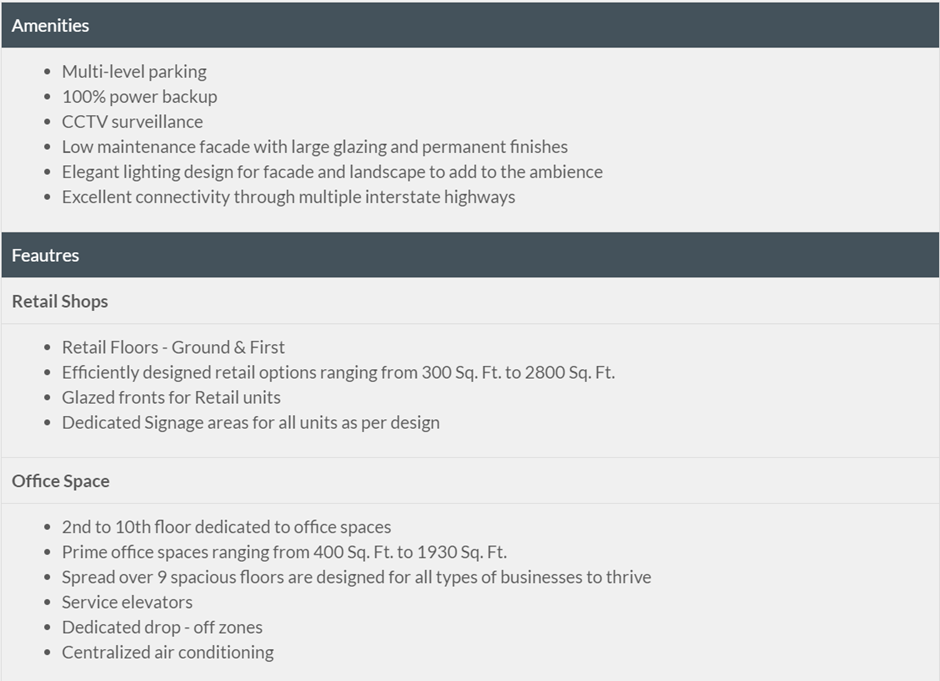Click Dedicated Signage areas list item

pyautogui.click(x=251, y=423)
